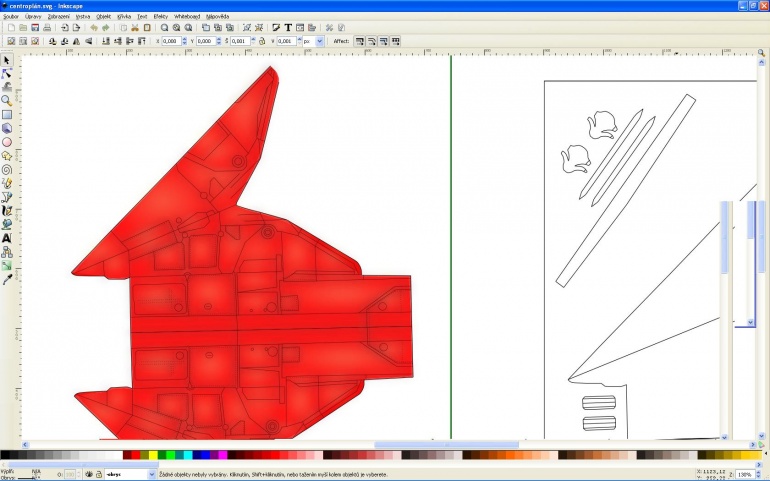Screen dimensions: 770x481
Task: Select the Tweak tool
Action: click(x=6, y=87)
